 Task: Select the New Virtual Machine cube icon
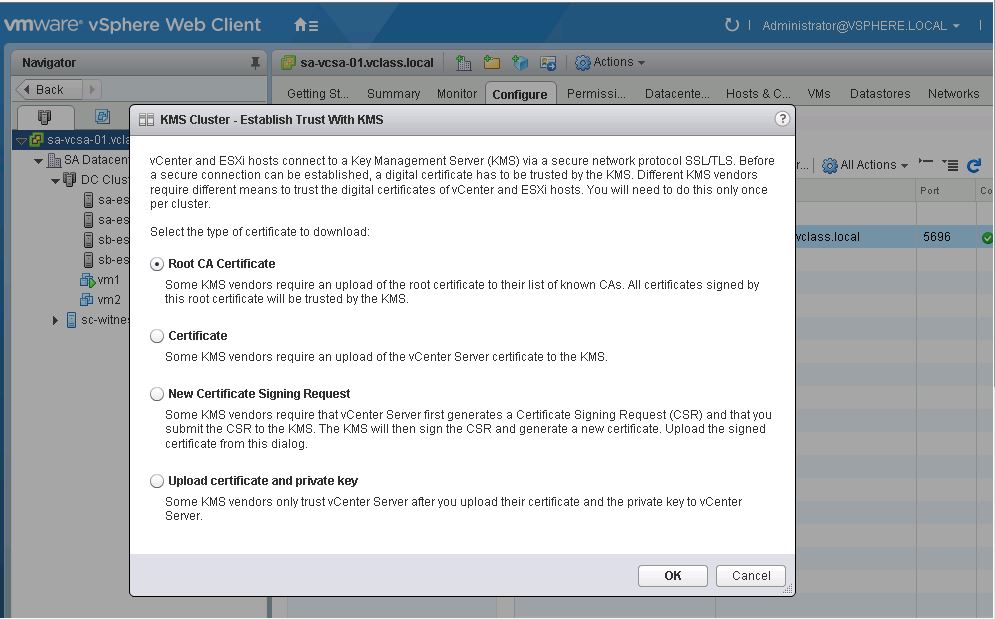[x=519, y=62]
